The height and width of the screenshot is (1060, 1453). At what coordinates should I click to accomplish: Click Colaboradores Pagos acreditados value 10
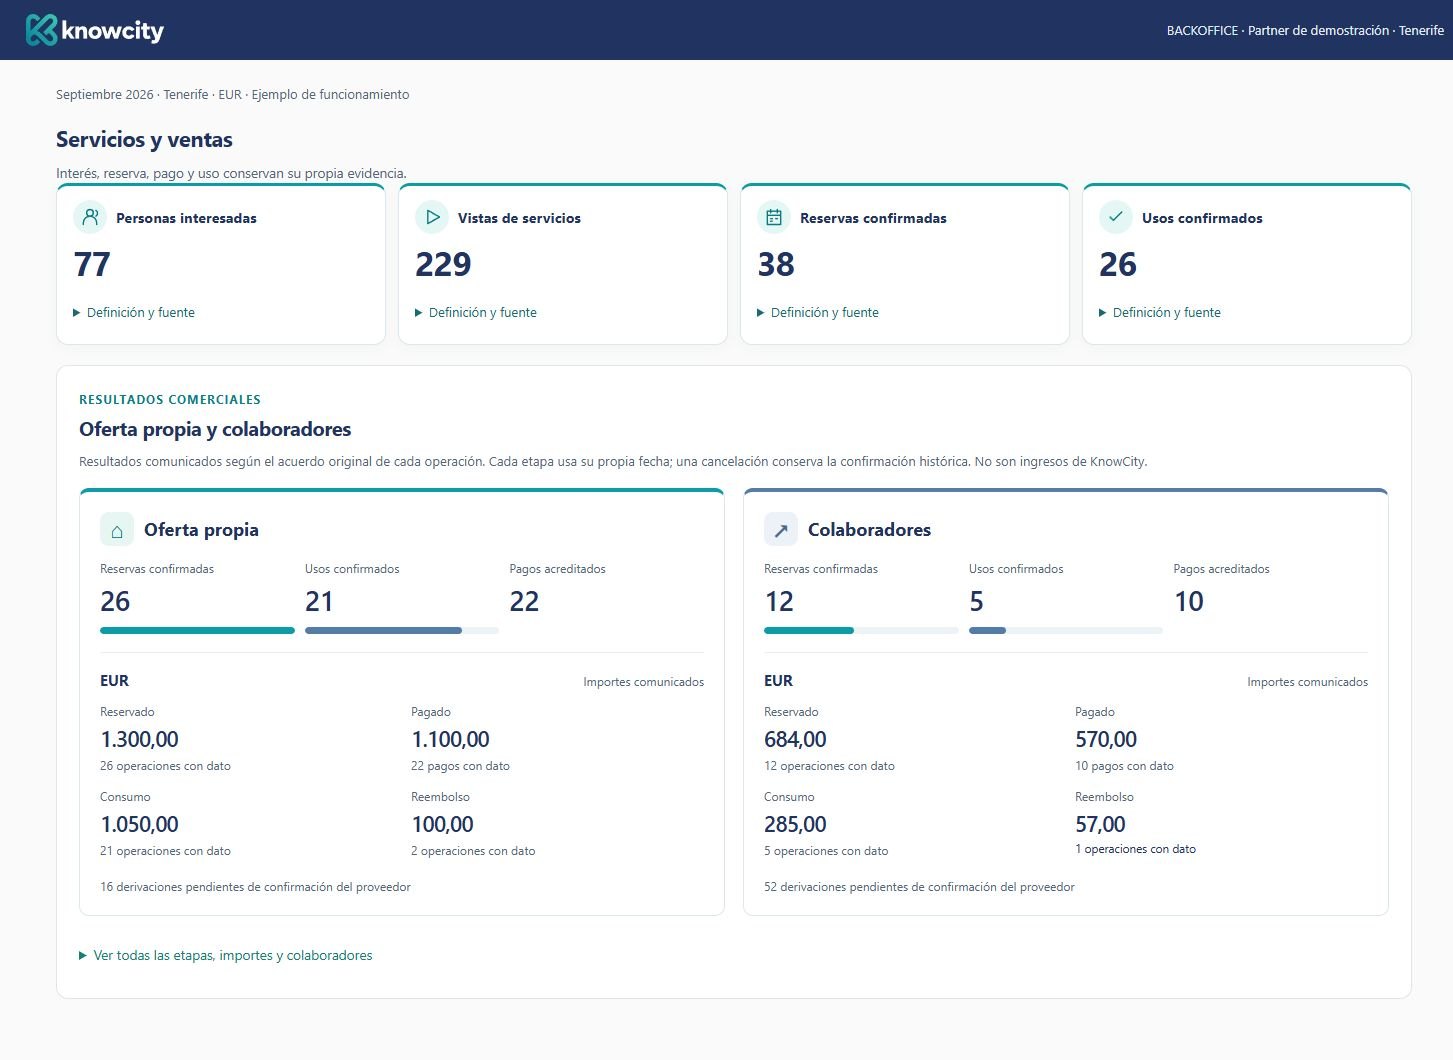point(1188,602)
